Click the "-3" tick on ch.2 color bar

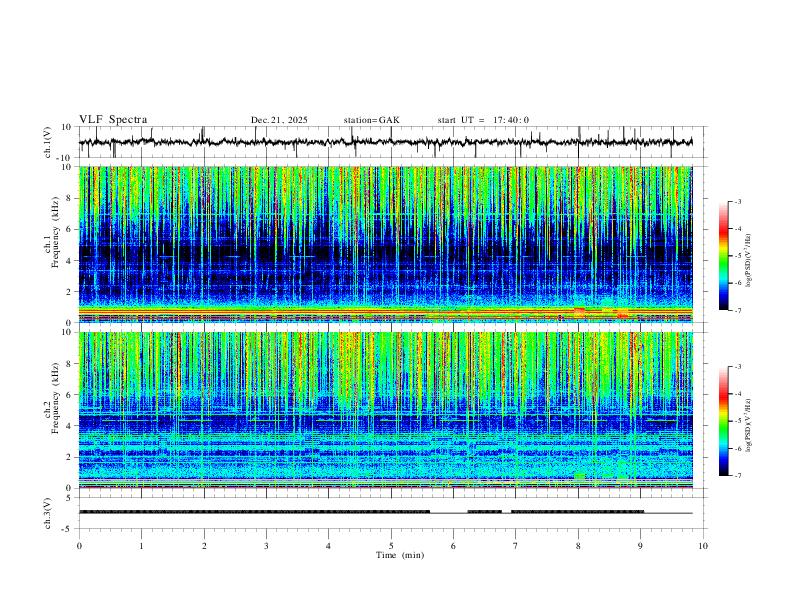737,367
